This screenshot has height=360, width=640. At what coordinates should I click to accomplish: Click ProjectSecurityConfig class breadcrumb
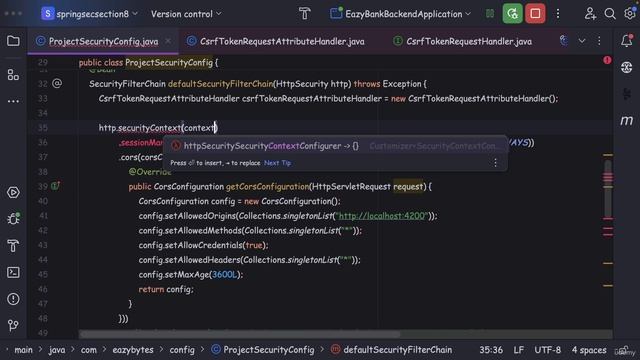click(x=263, y=350)
